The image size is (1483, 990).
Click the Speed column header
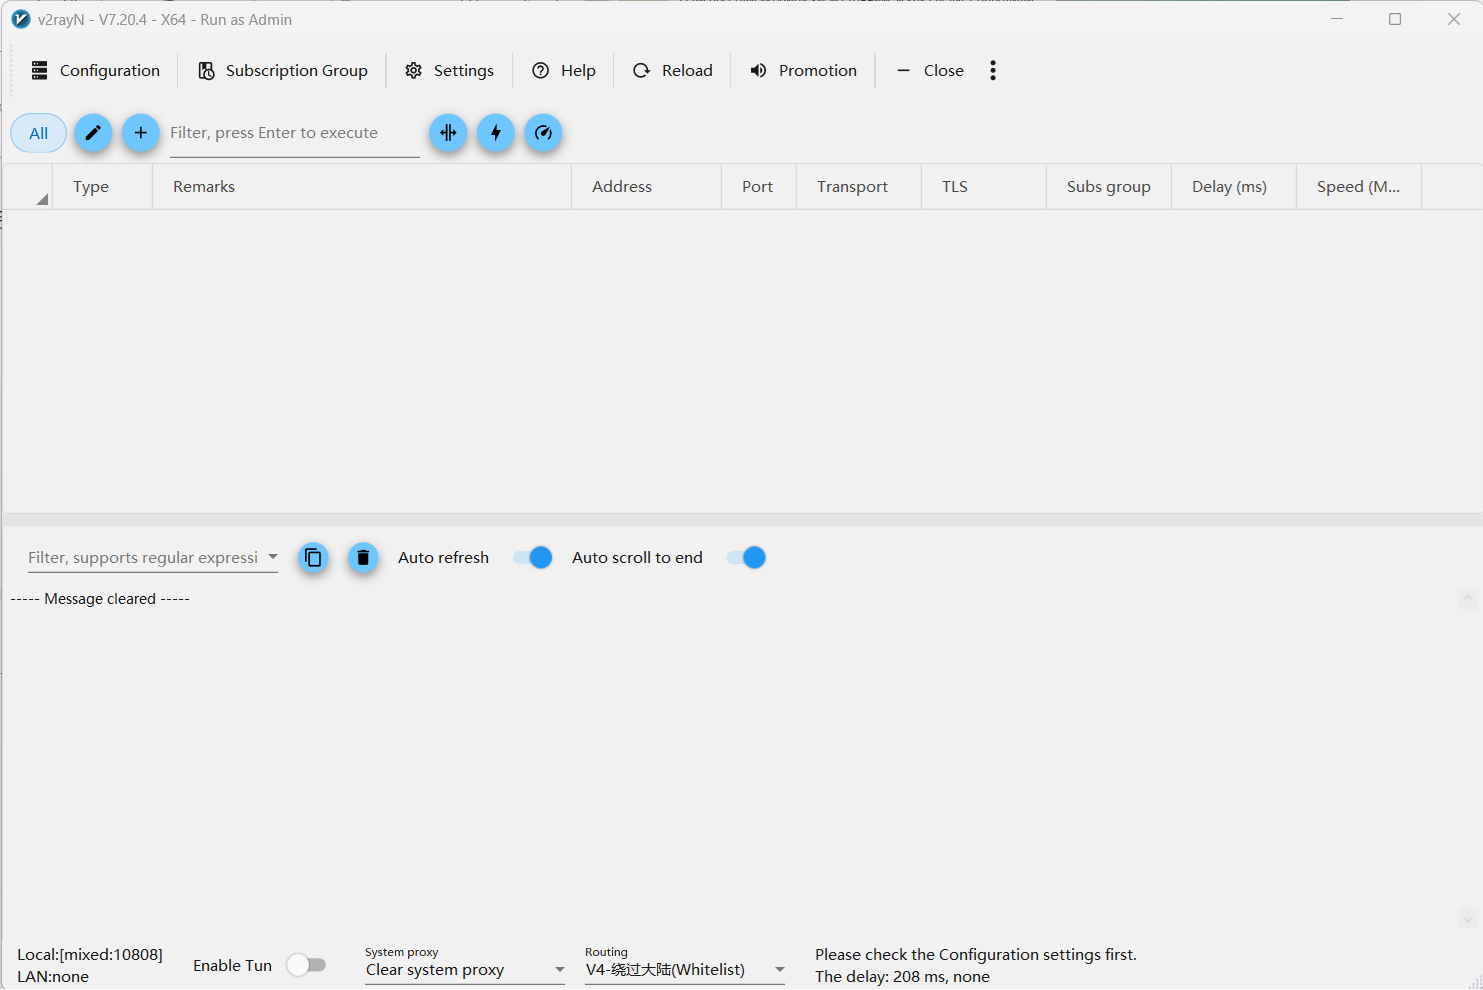1359,187
